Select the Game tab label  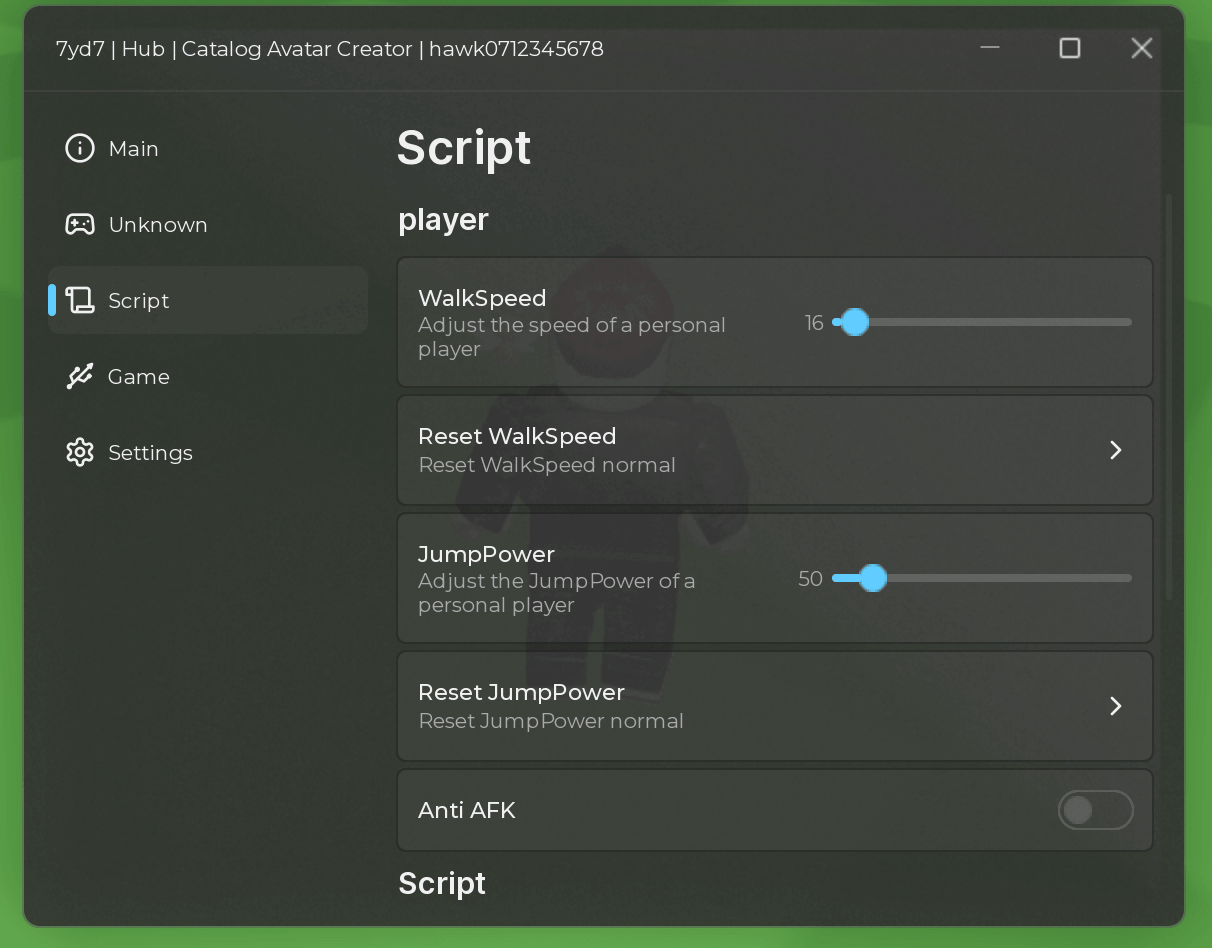139,377
